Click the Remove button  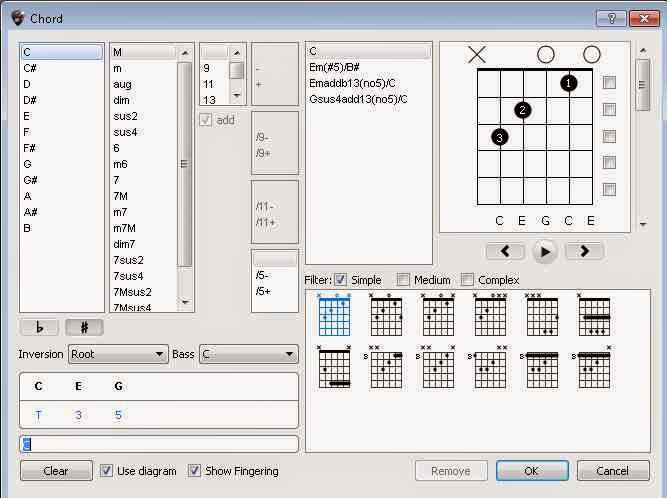click(x=451, y=471)
